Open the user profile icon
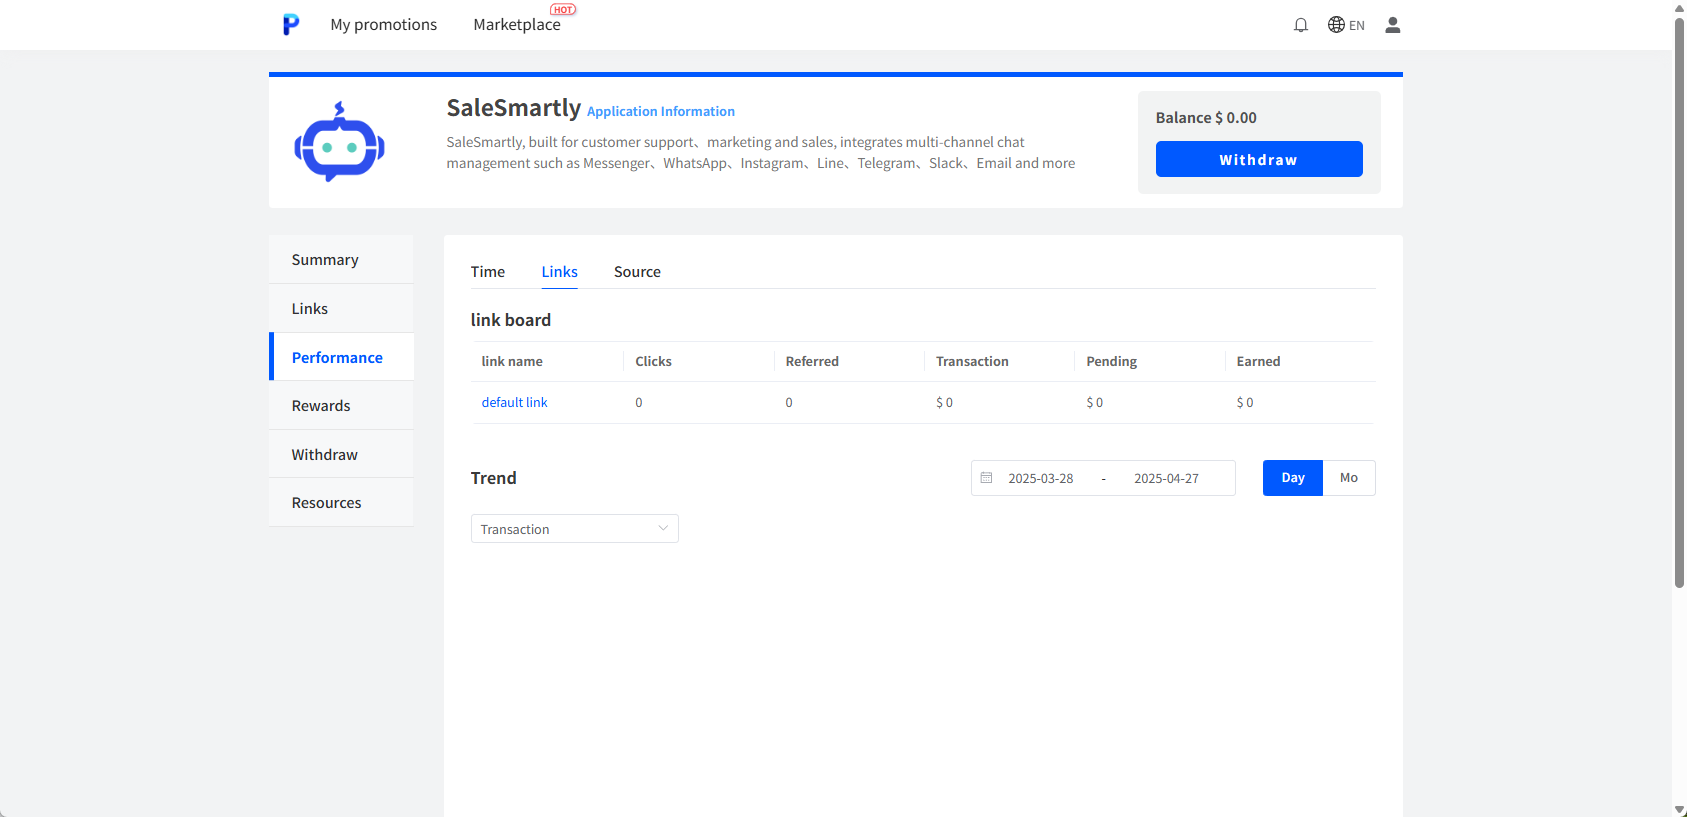 [1392, 25]
